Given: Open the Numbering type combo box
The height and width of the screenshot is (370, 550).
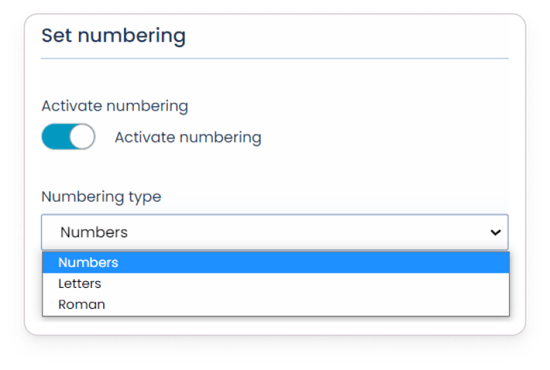Looking at the screenshot, I should click(x=275, y=232).
